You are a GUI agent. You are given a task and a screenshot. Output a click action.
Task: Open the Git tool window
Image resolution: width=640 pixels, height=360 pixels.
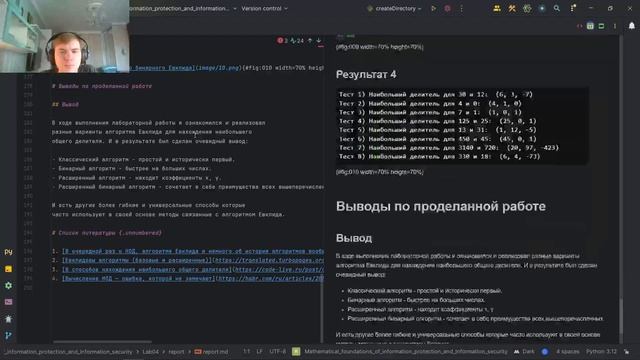click(8, 336)
